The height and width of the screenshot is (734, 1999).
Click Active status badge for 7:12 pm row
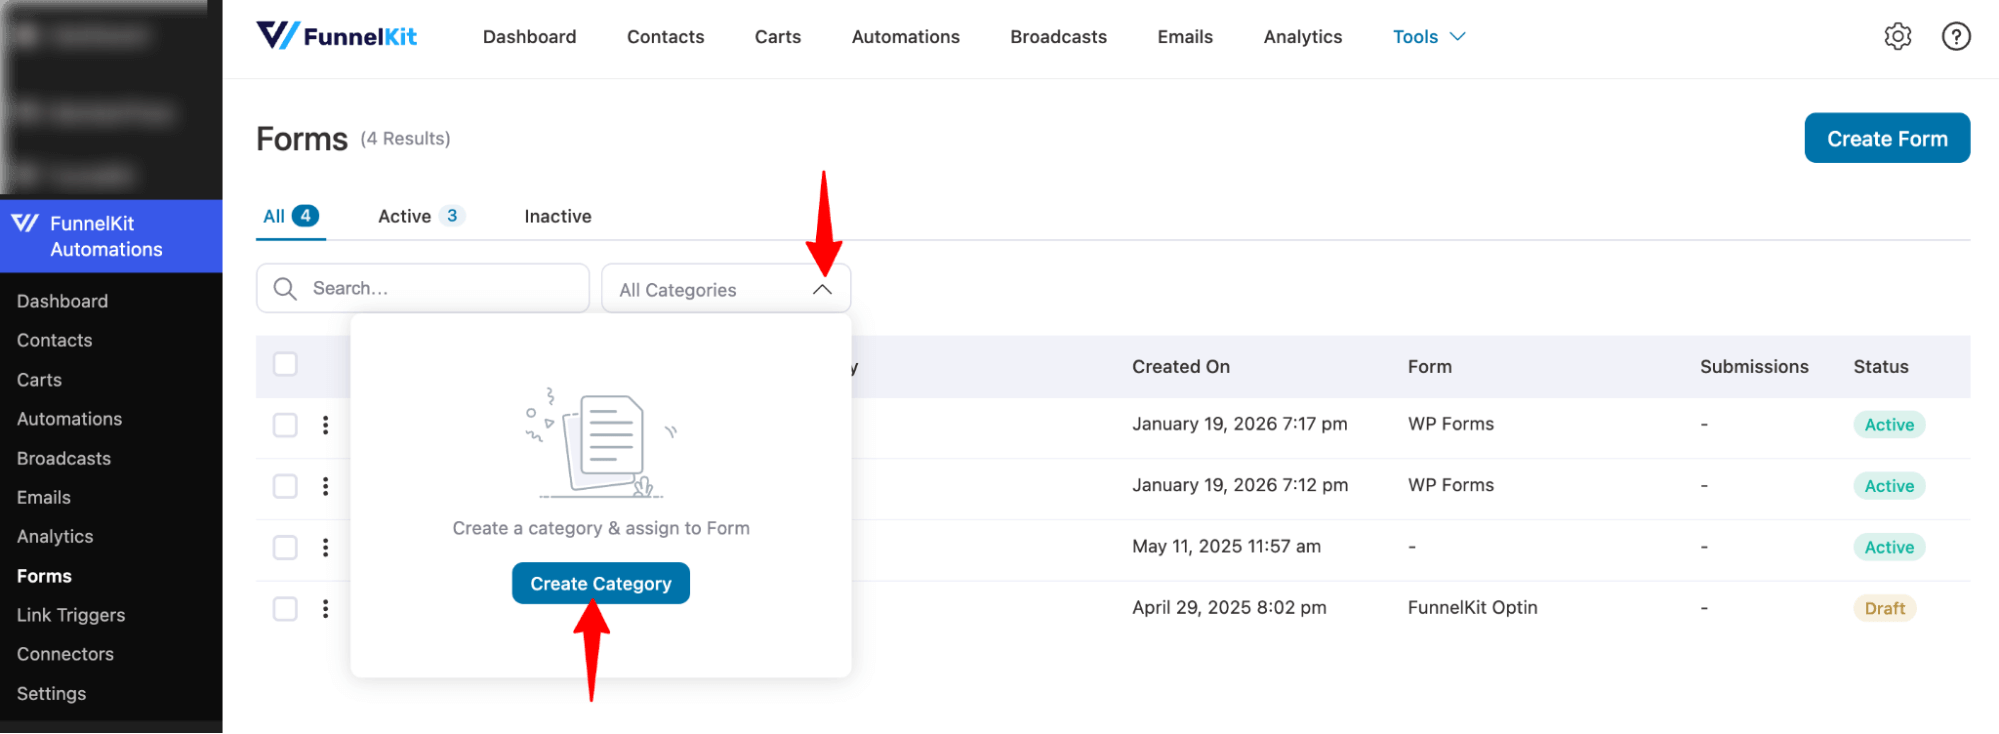pos(1888,486)
